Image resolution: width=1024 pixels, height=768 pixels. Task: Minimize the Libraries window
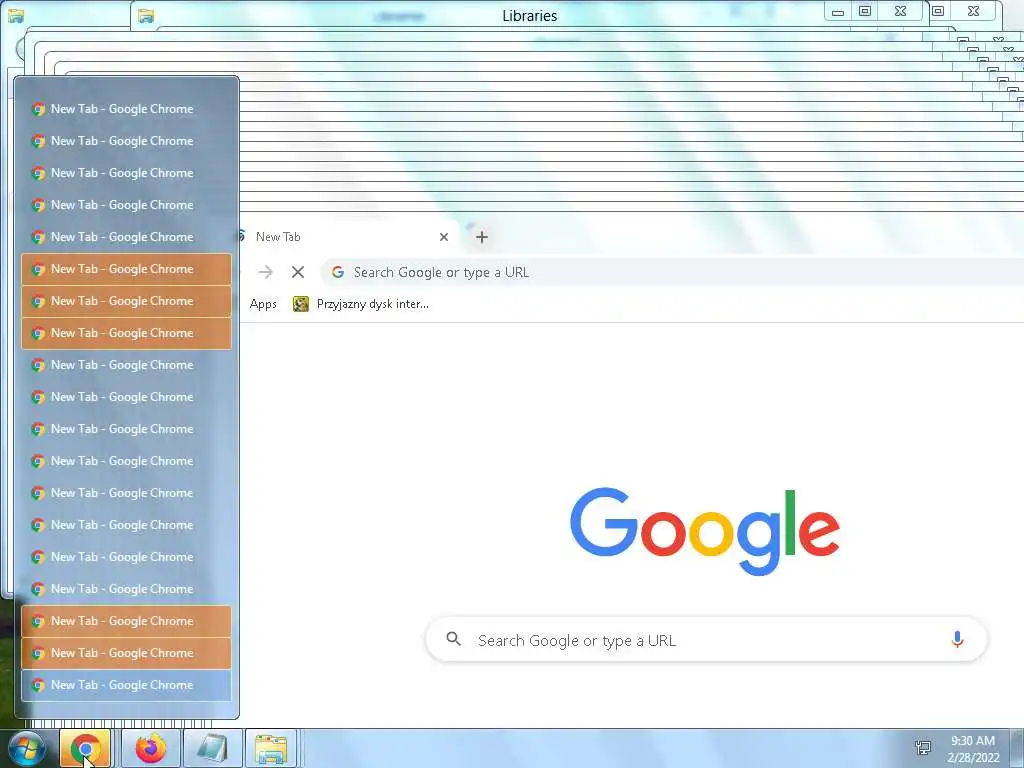(838, 12)
